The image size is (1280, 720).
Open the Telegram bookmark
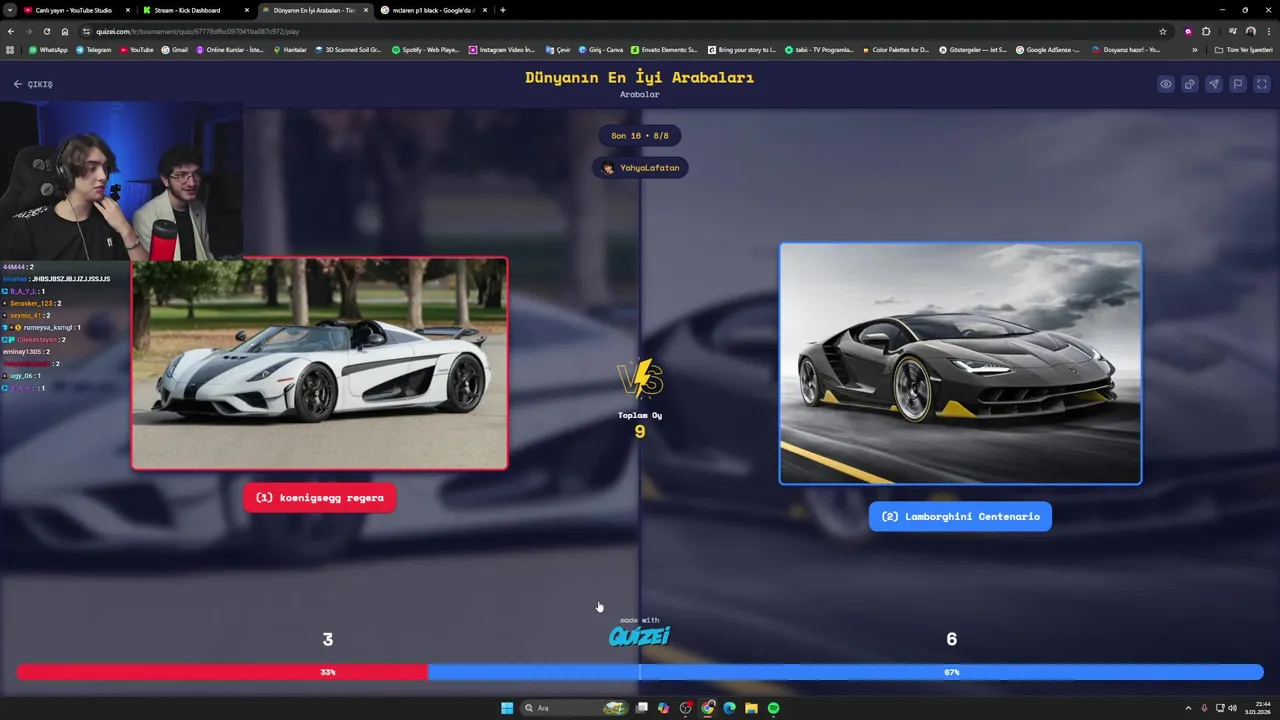pos(93,49)
